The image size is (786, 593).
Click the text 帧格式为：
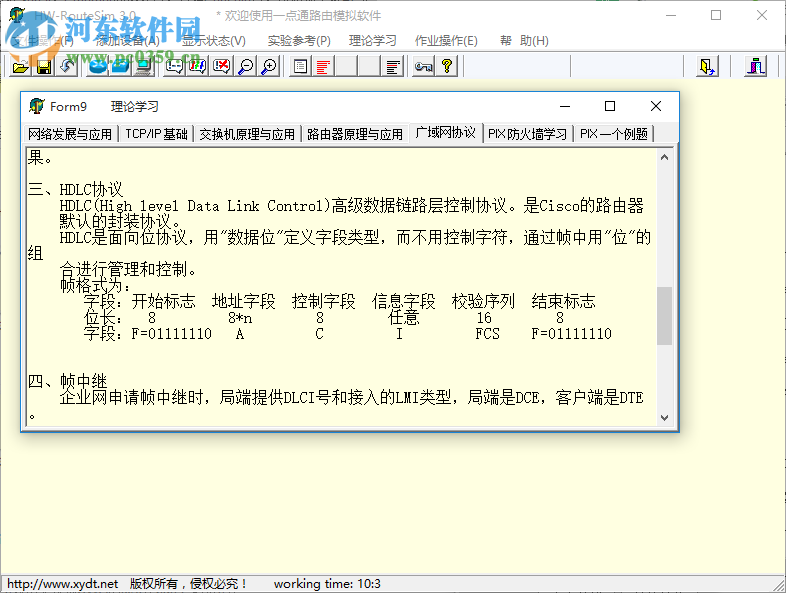point(95,285)
